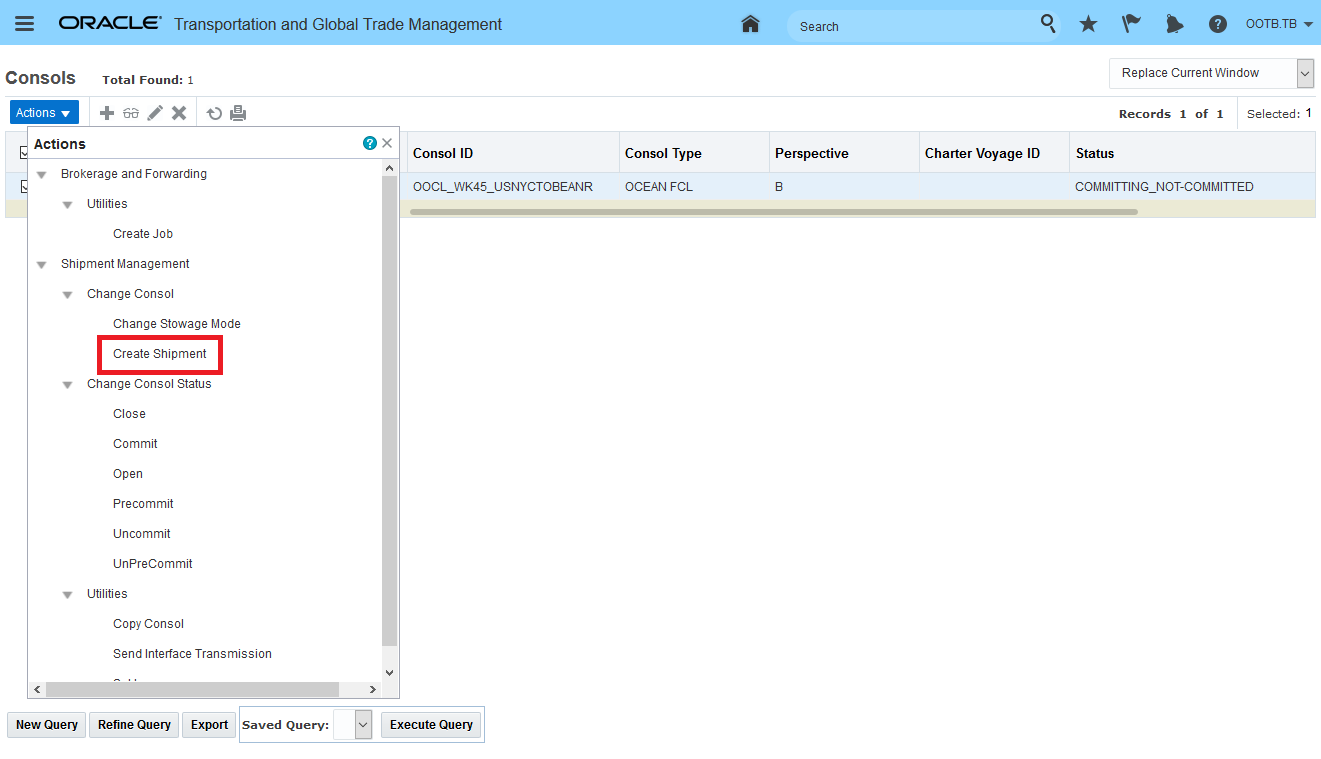
Task: Open the notifications bell icon
Action: [x=1175, y=24]
